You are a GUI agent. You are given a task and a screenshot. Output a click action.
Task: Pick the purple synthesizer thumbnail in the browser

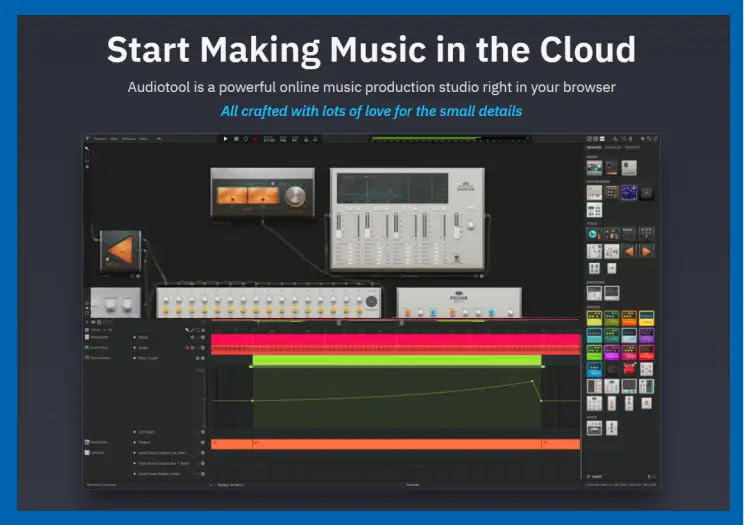point(629,192)
